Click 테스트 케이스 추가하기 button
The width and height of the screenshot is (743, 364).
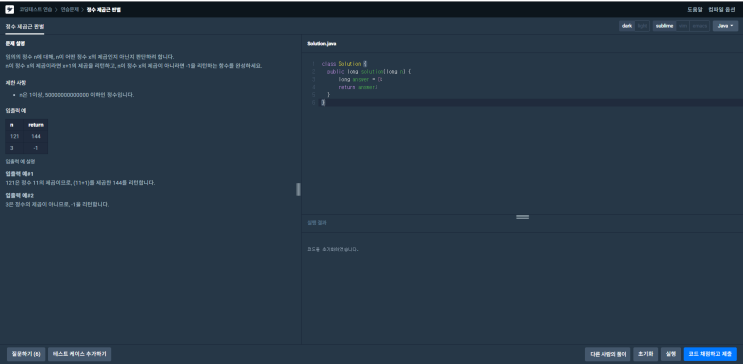pyautogui.click(x=80, y=354)
